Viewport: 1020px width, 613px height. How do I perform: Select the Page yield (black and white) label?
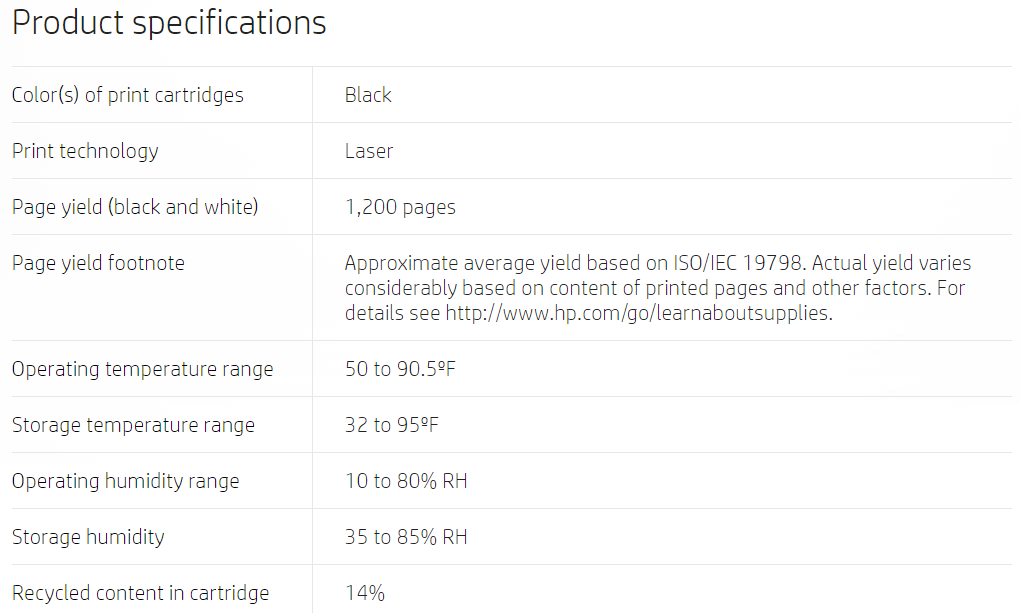135,207
